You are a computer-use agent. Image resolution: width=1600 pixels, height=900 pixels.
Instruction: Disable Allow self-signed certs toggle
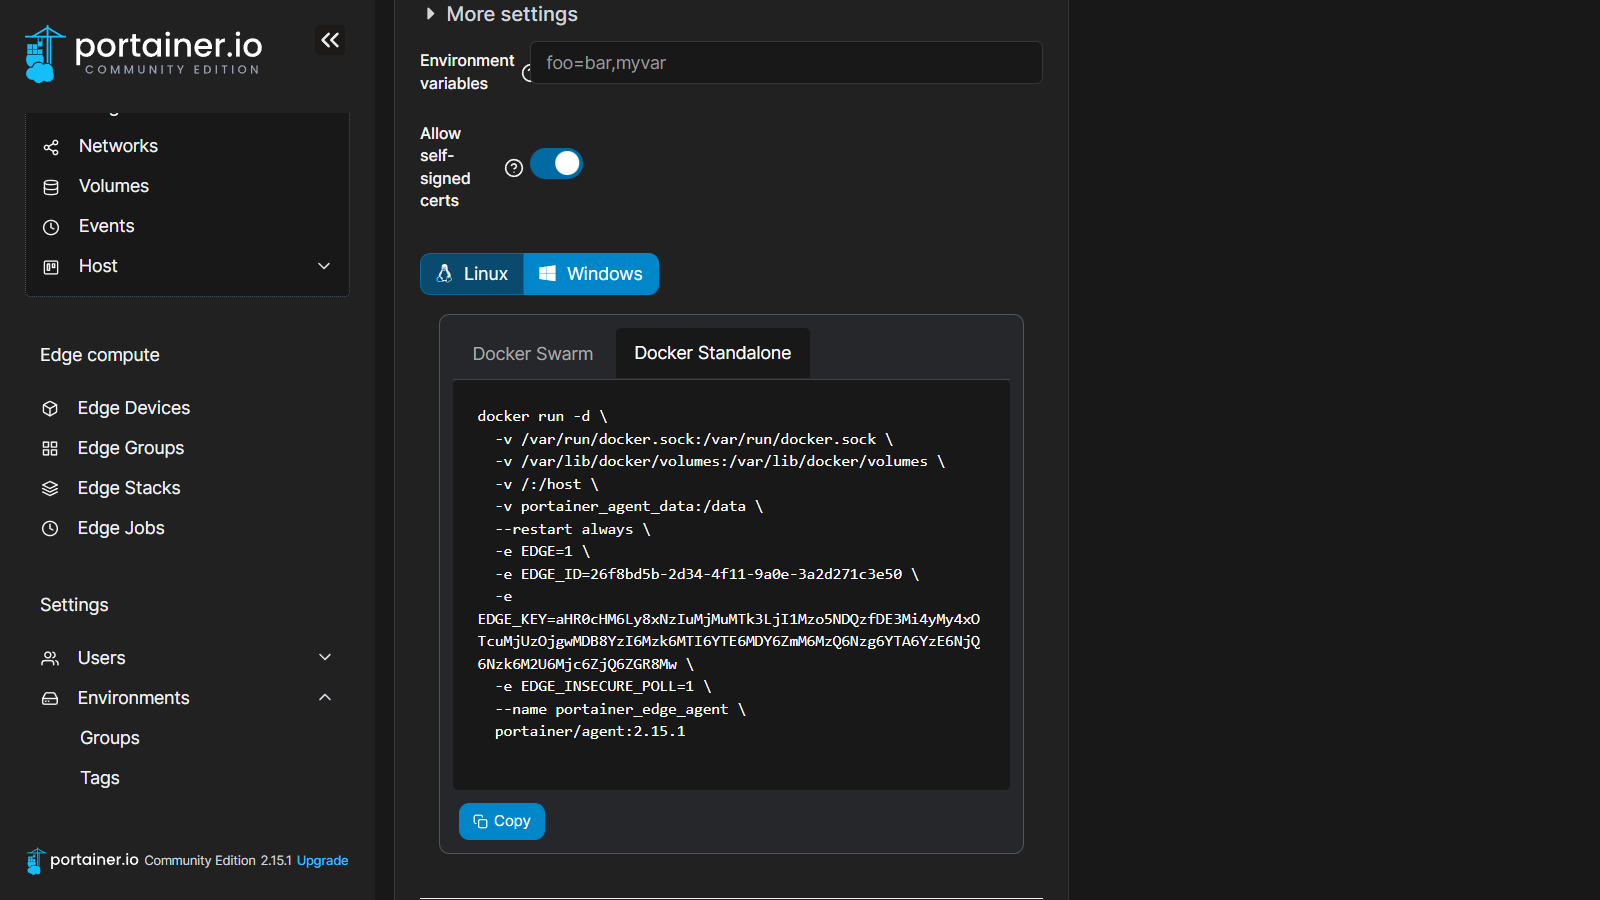[556, 163]
